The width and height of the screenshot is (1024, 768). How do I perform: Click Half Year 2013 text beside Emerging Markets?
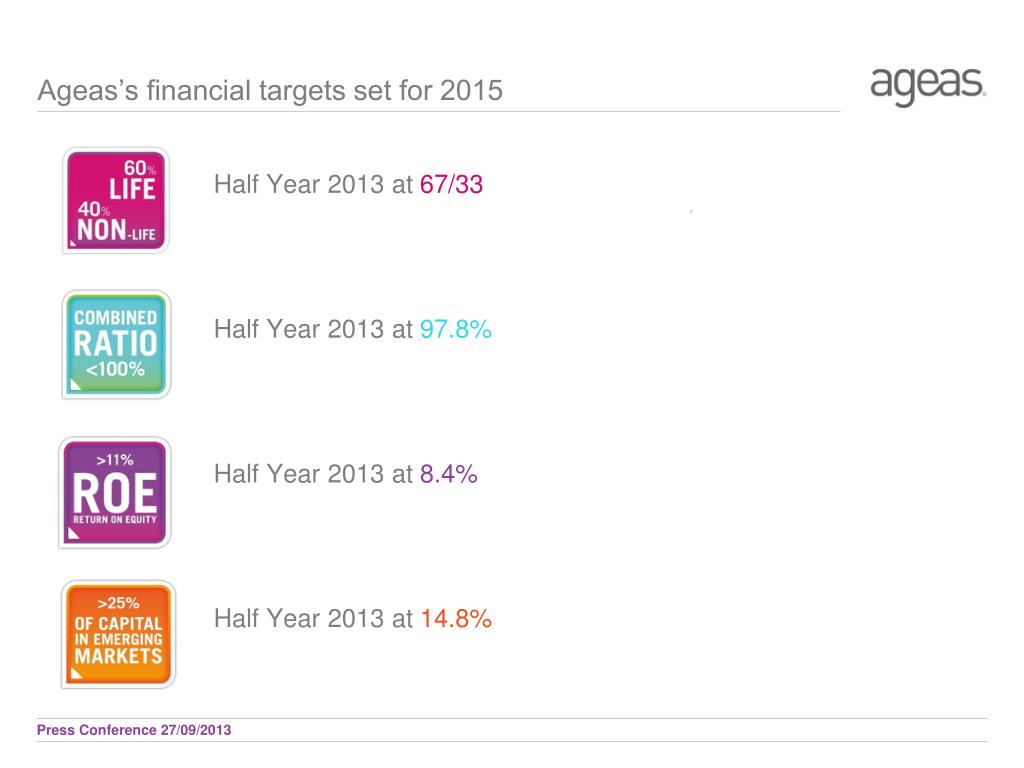click(299, 618)
